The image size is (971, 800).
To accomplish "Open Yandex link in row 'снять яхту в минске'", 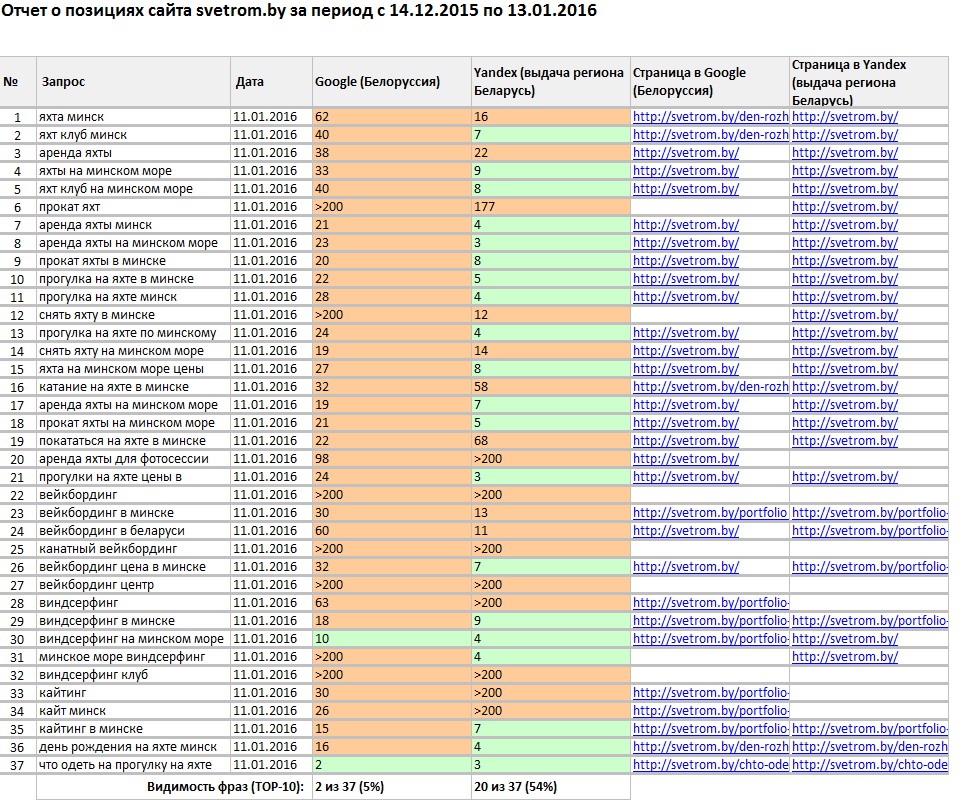I will [845, 315].
